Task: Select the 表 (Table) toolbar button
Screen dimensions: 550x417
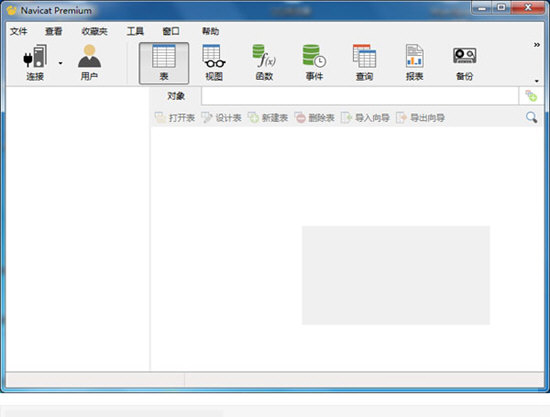Action: [x=164, y=63]
